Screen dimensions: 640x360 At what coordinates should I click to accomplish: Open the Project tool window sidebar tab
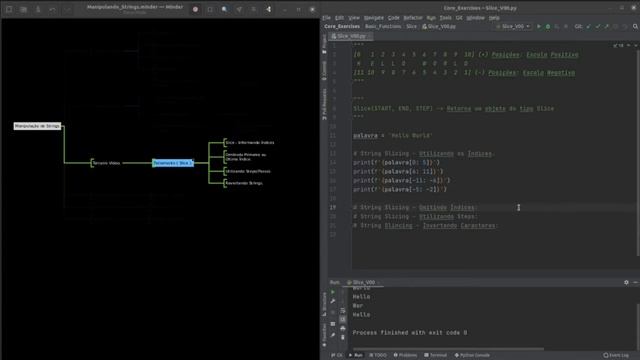click(x=324, y=43)
